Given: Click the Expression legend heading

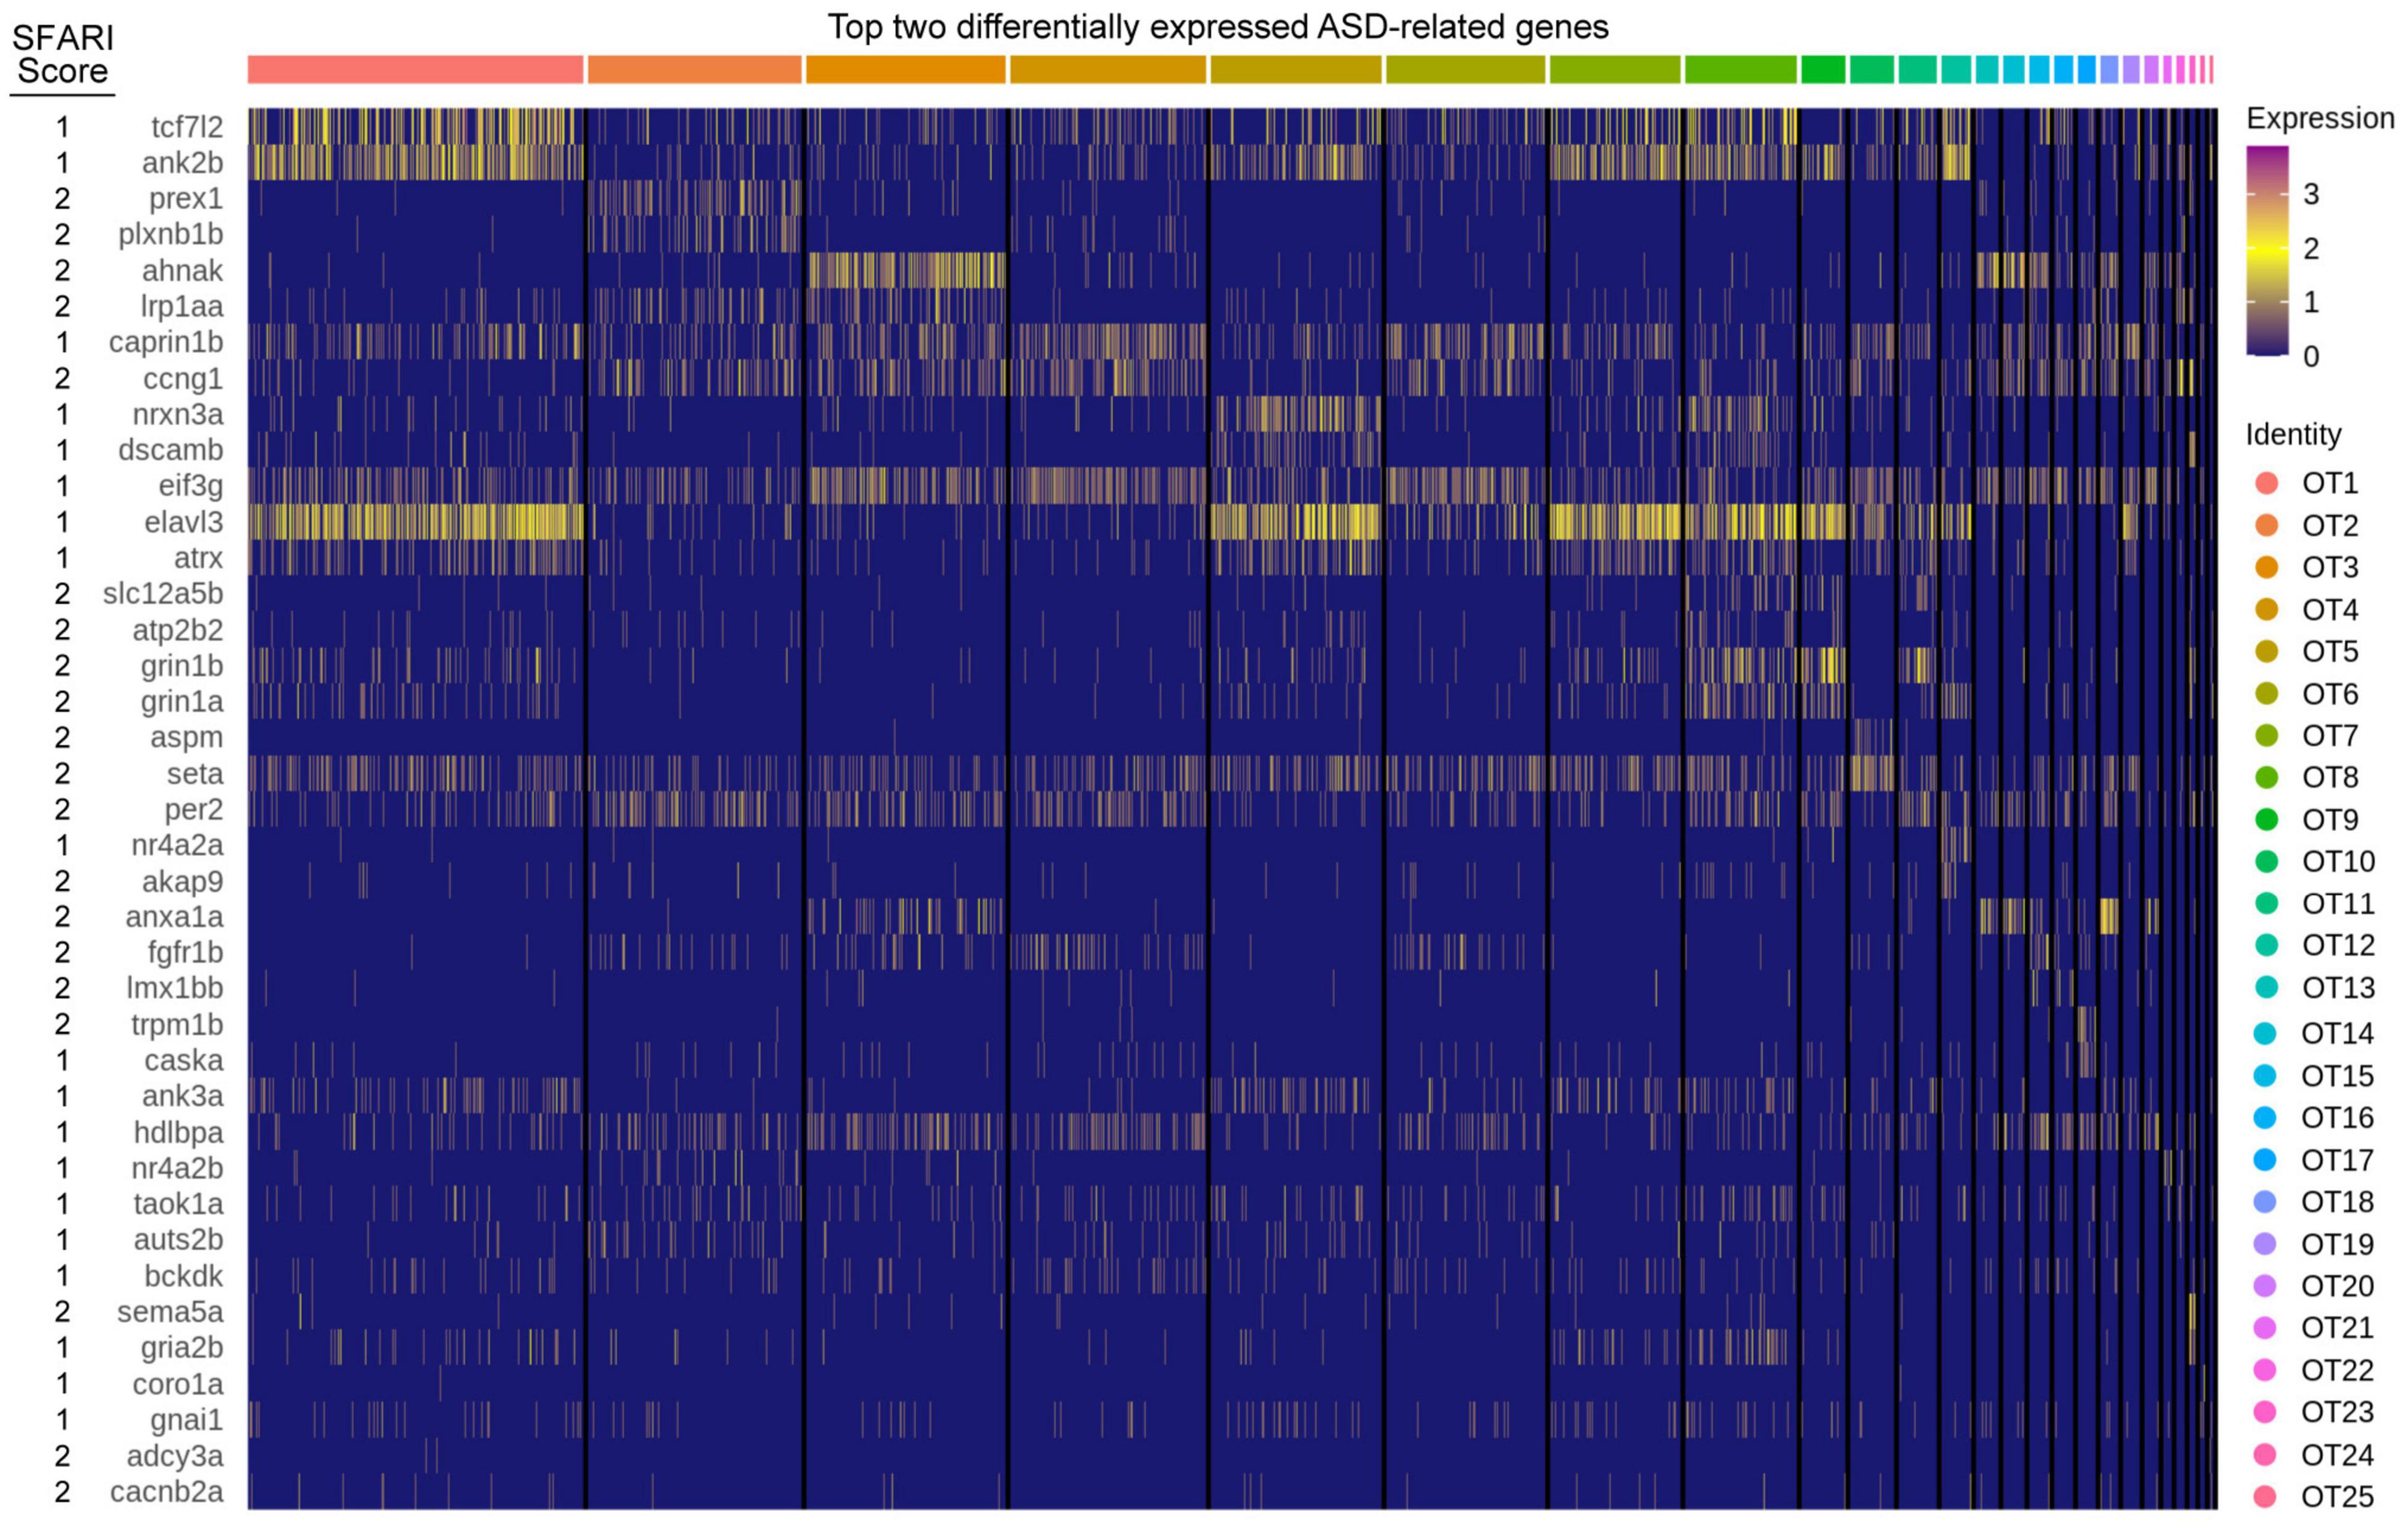Looking at the screenshot, I should point(2320,118).
